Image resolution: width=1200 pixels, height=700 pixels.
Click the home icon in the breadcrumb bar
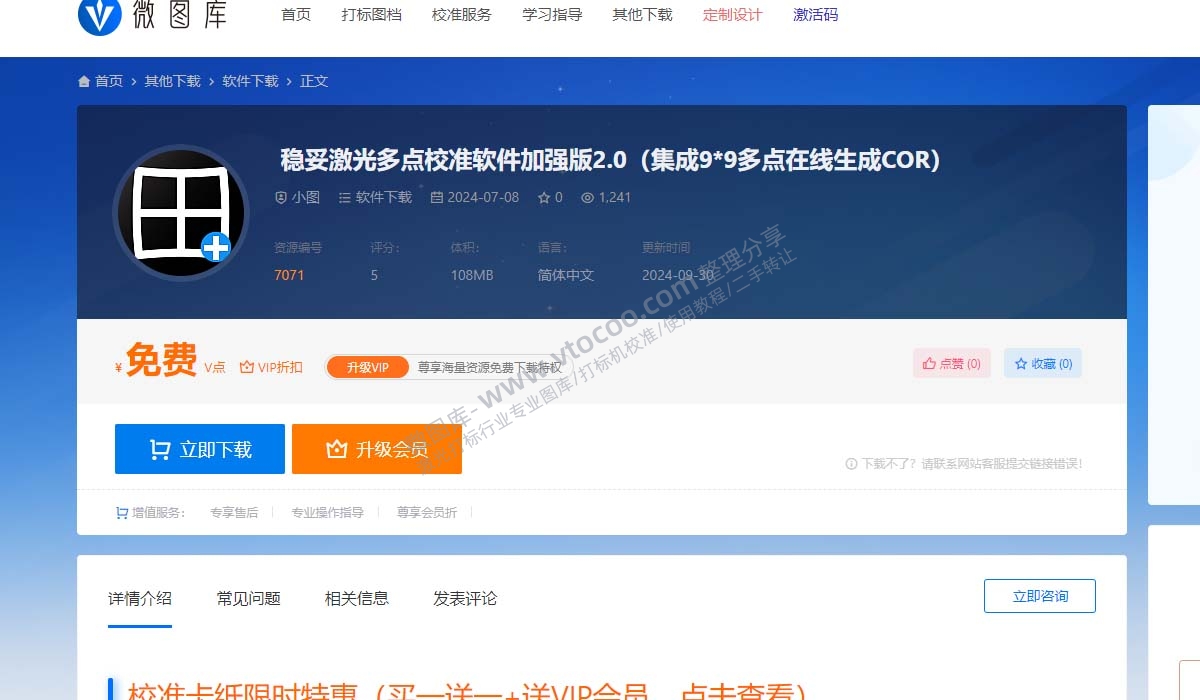(84, 81)
